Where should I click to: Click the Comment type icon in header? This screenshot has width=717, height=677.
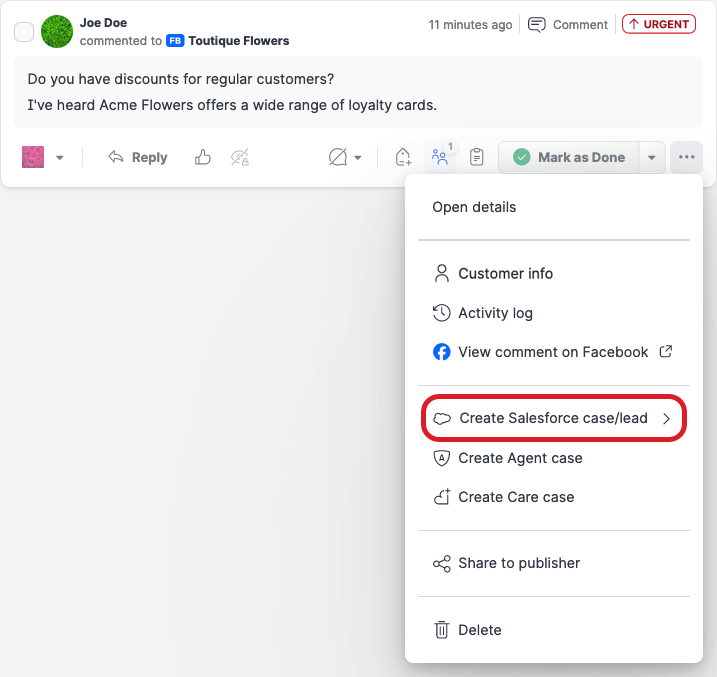[537, 24]
